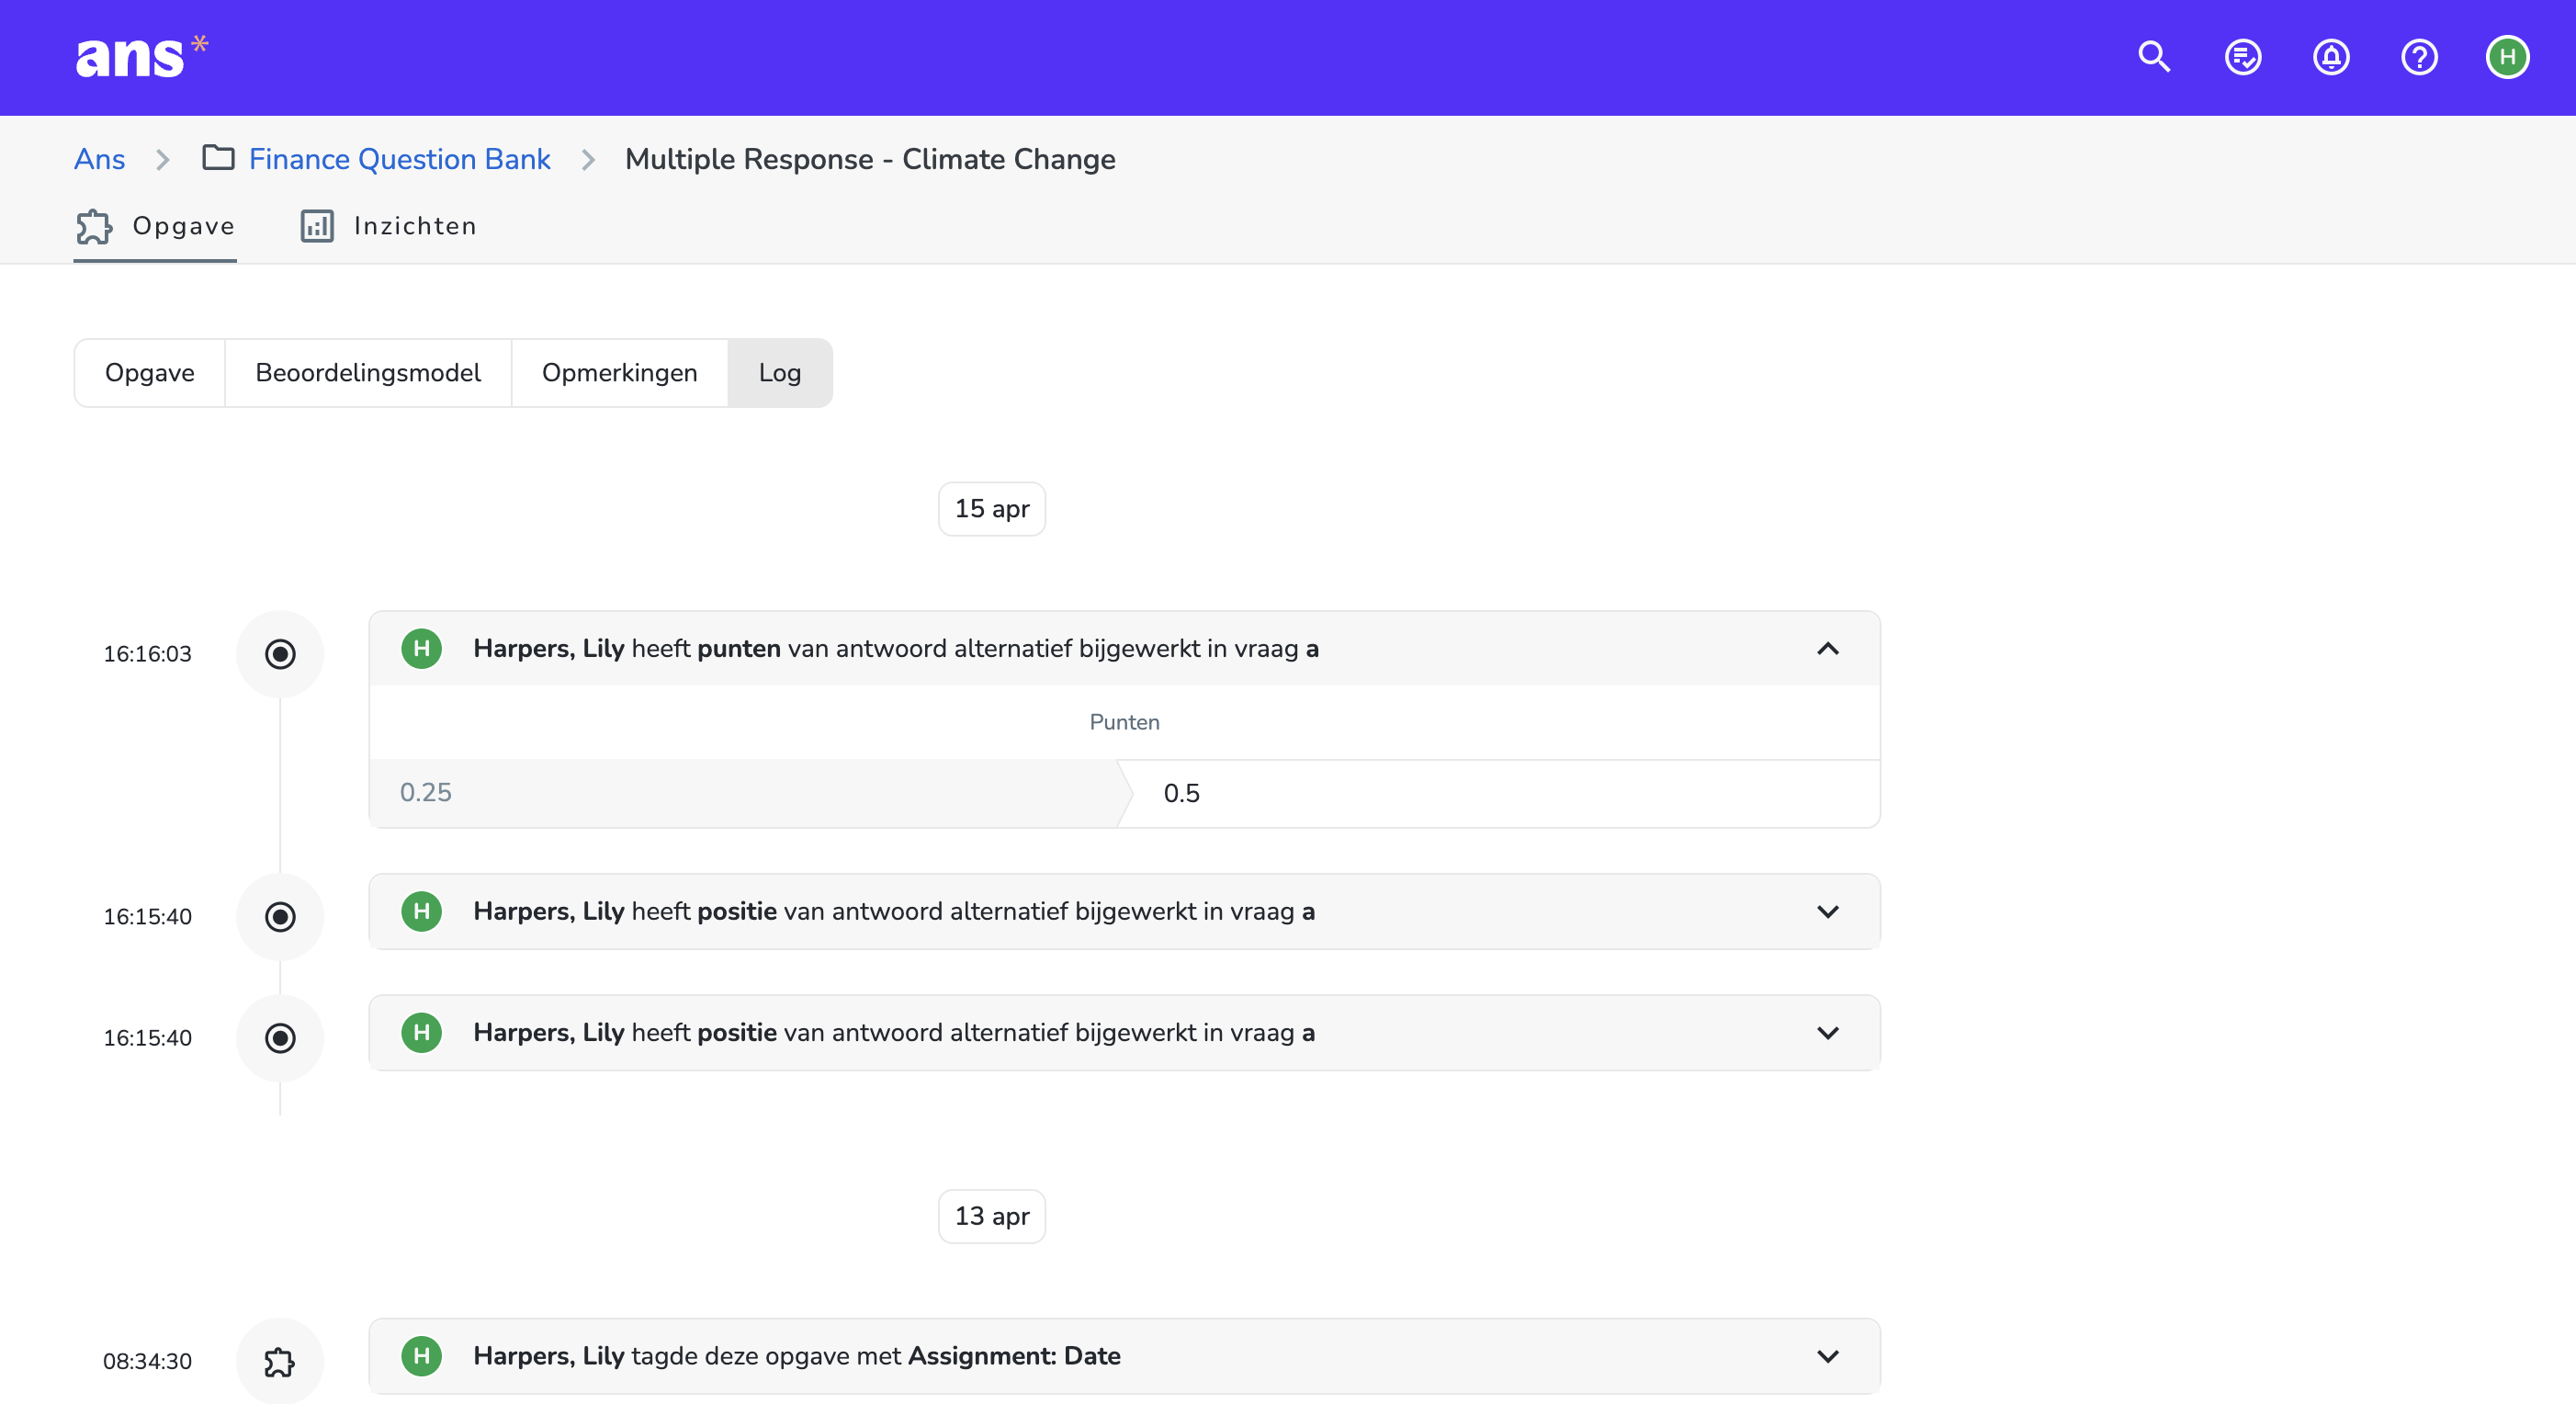Viewport: 2576px width, 1404px height.
Task: Click the 16:16:03 timestamp
Action: coord(147,654)
